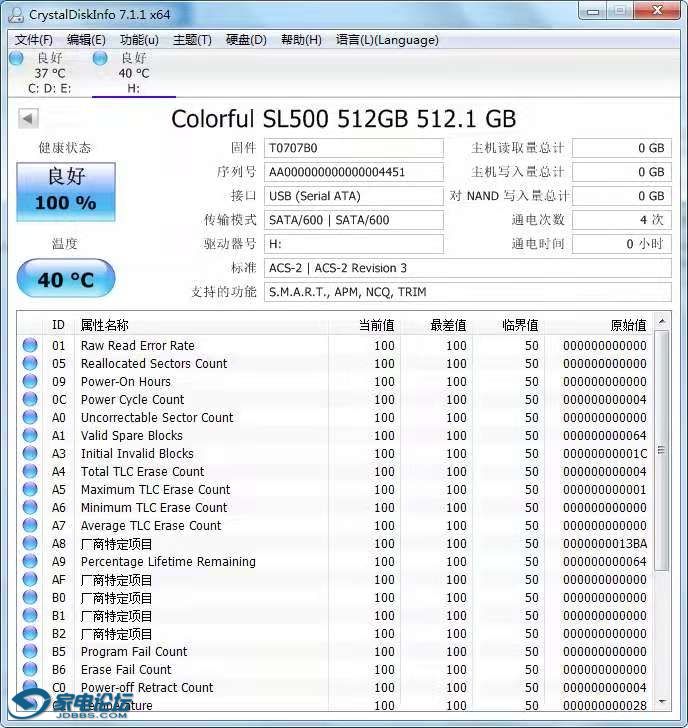
Task: Click status icon for Average TLC Erase Count
Action: (30, 526)
